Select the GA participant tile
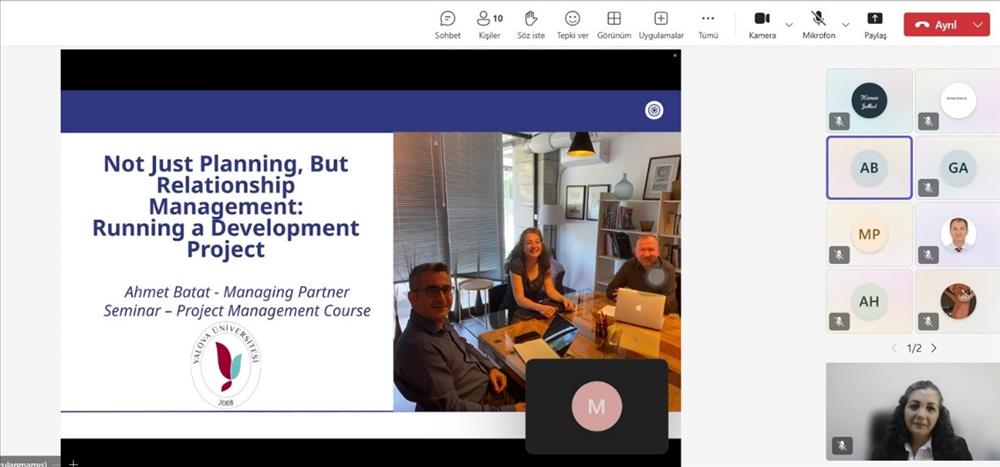1000x467 pixels. [x=958, y=167]
